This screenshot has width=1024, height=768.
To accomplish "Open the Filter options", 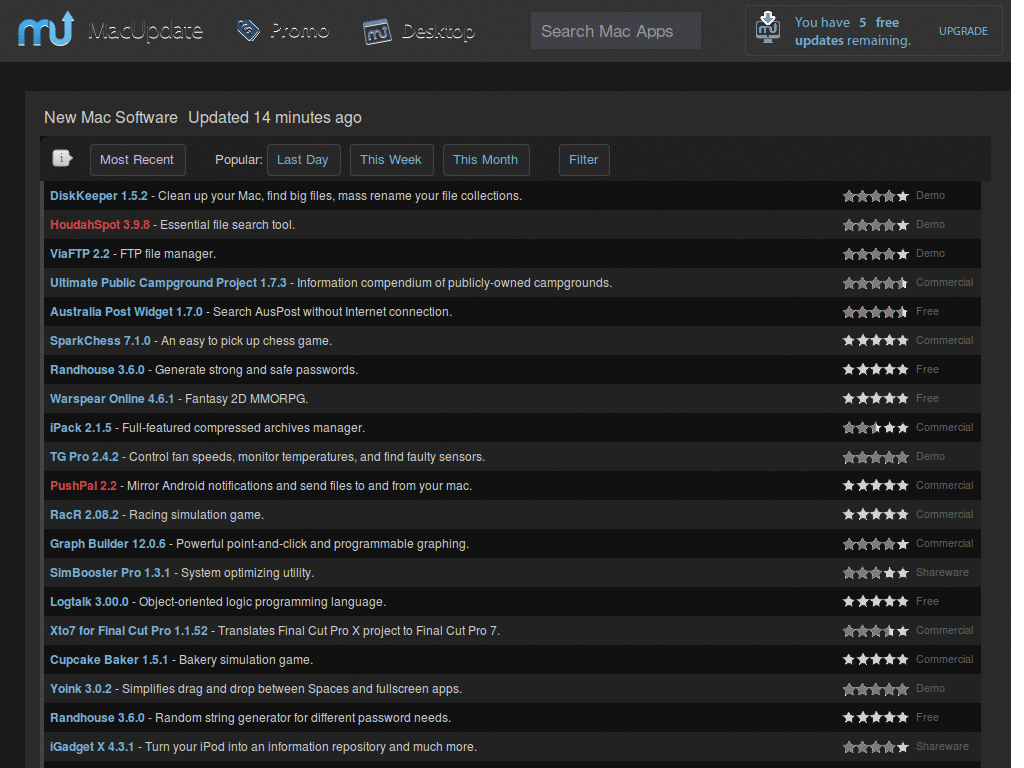I will click(584, 160).
